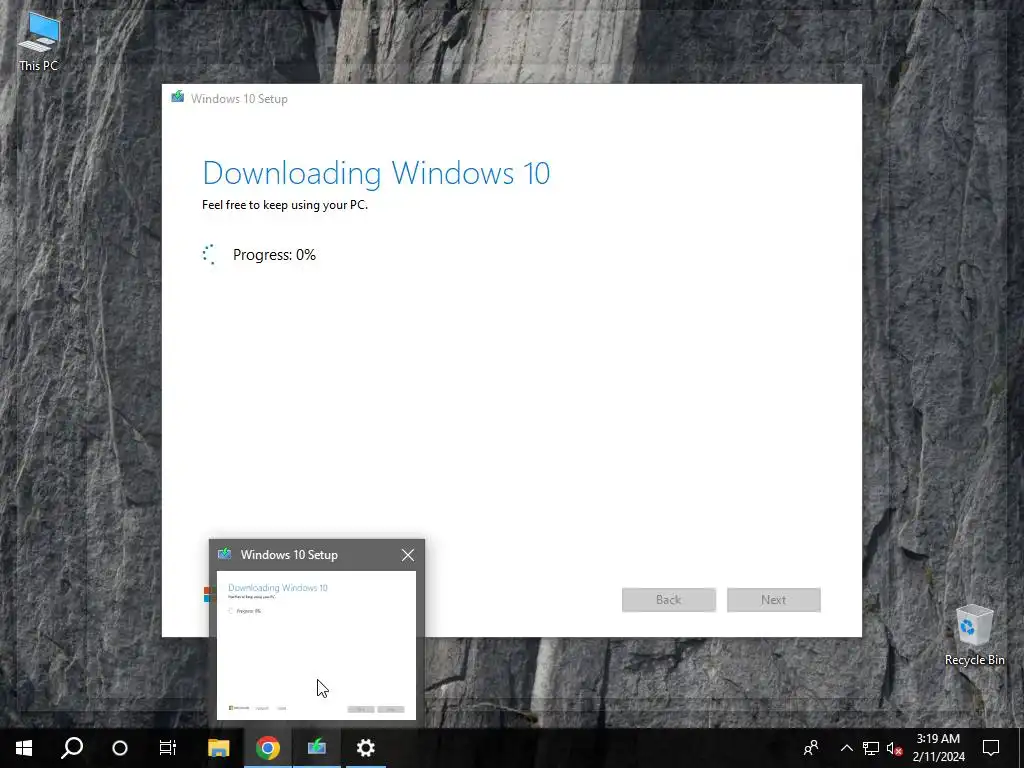Open the Windows Start menu
The image size is (1024, 768).
(x=24, y=748)
